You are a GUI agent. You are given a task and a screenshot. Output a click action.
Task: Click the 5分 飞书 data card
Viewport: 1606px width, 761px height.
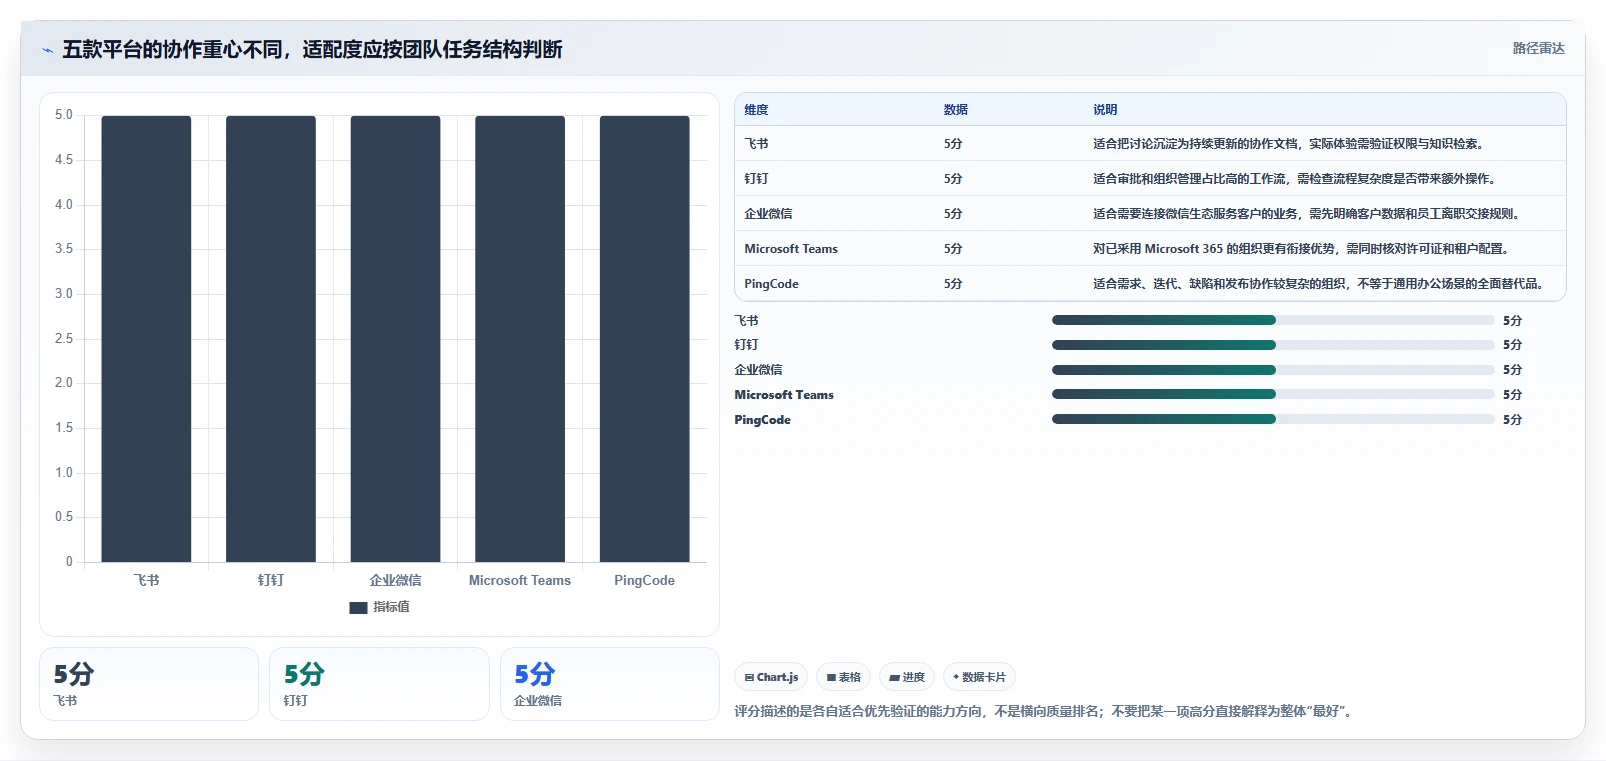[149, 684]
